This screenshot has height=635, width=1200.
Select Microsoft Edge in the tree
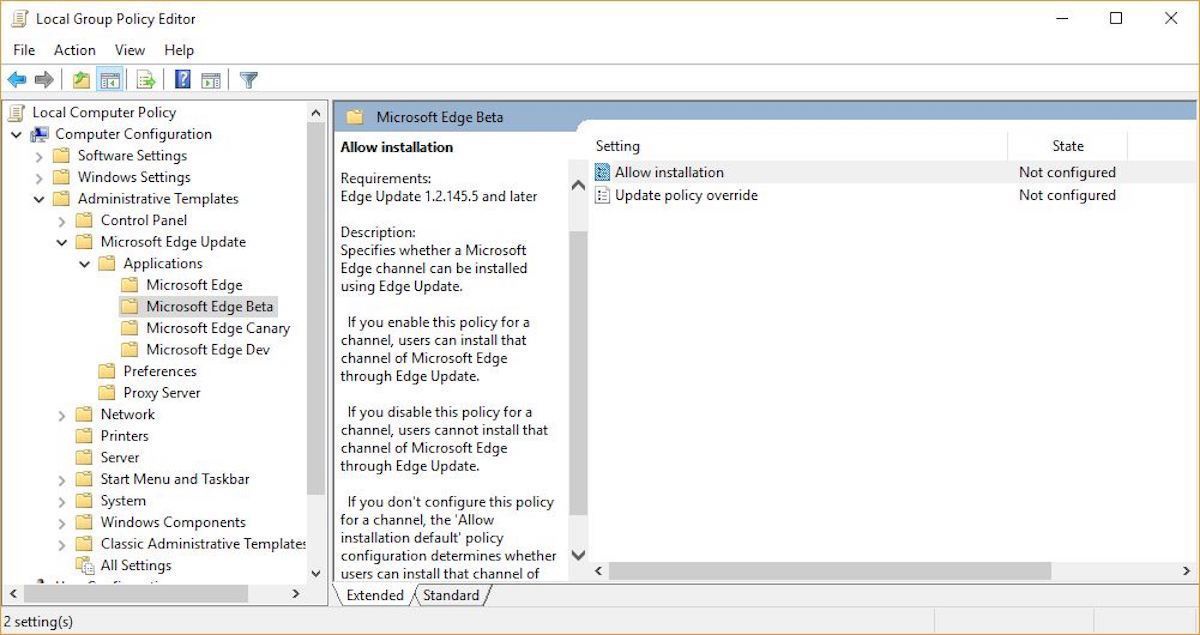[194, 285]
